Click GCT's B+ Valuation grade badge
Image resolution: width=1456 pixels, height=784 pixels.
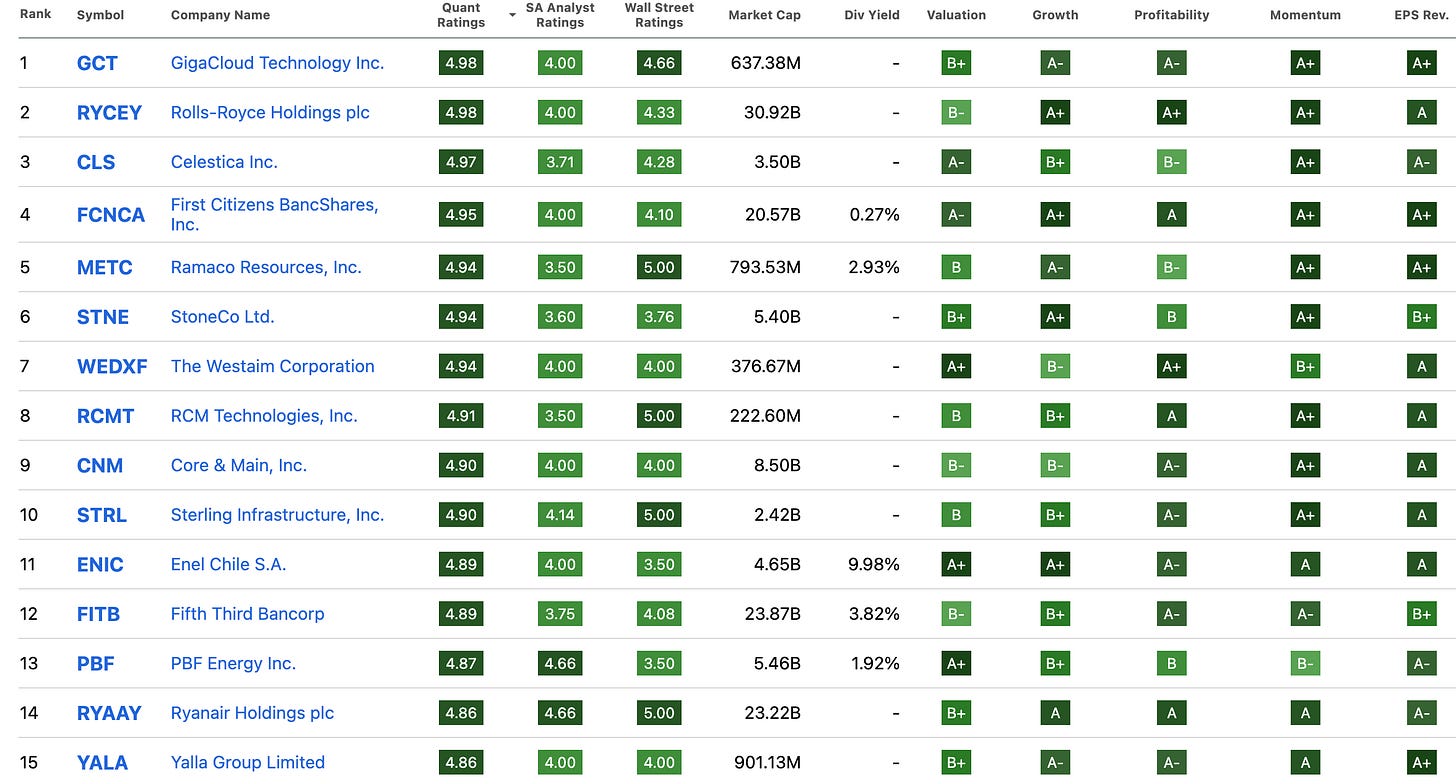(956, 63)
